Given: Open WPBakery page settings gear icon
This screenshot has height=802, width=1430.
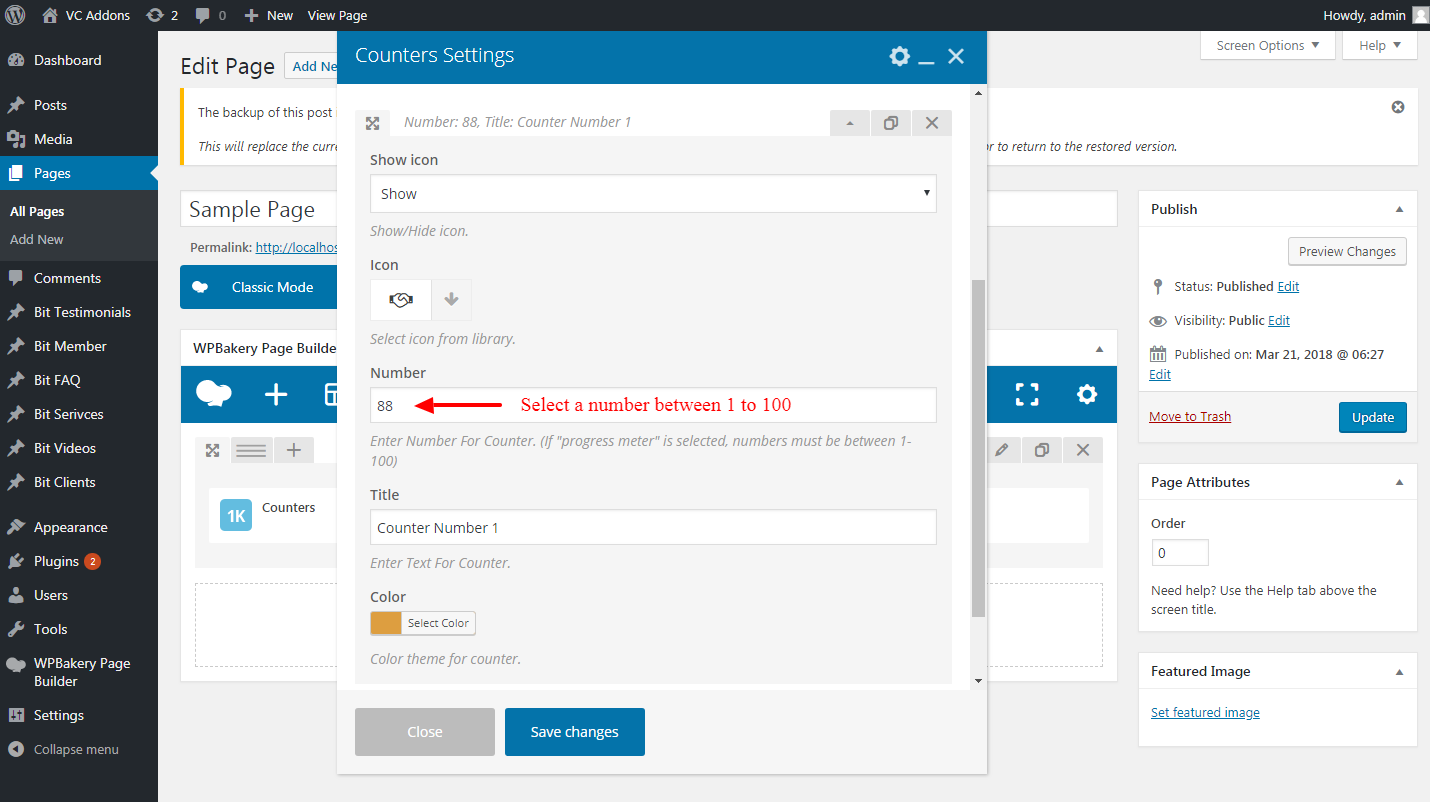Looking at the screenshot, I should [x=1086, y=394].
